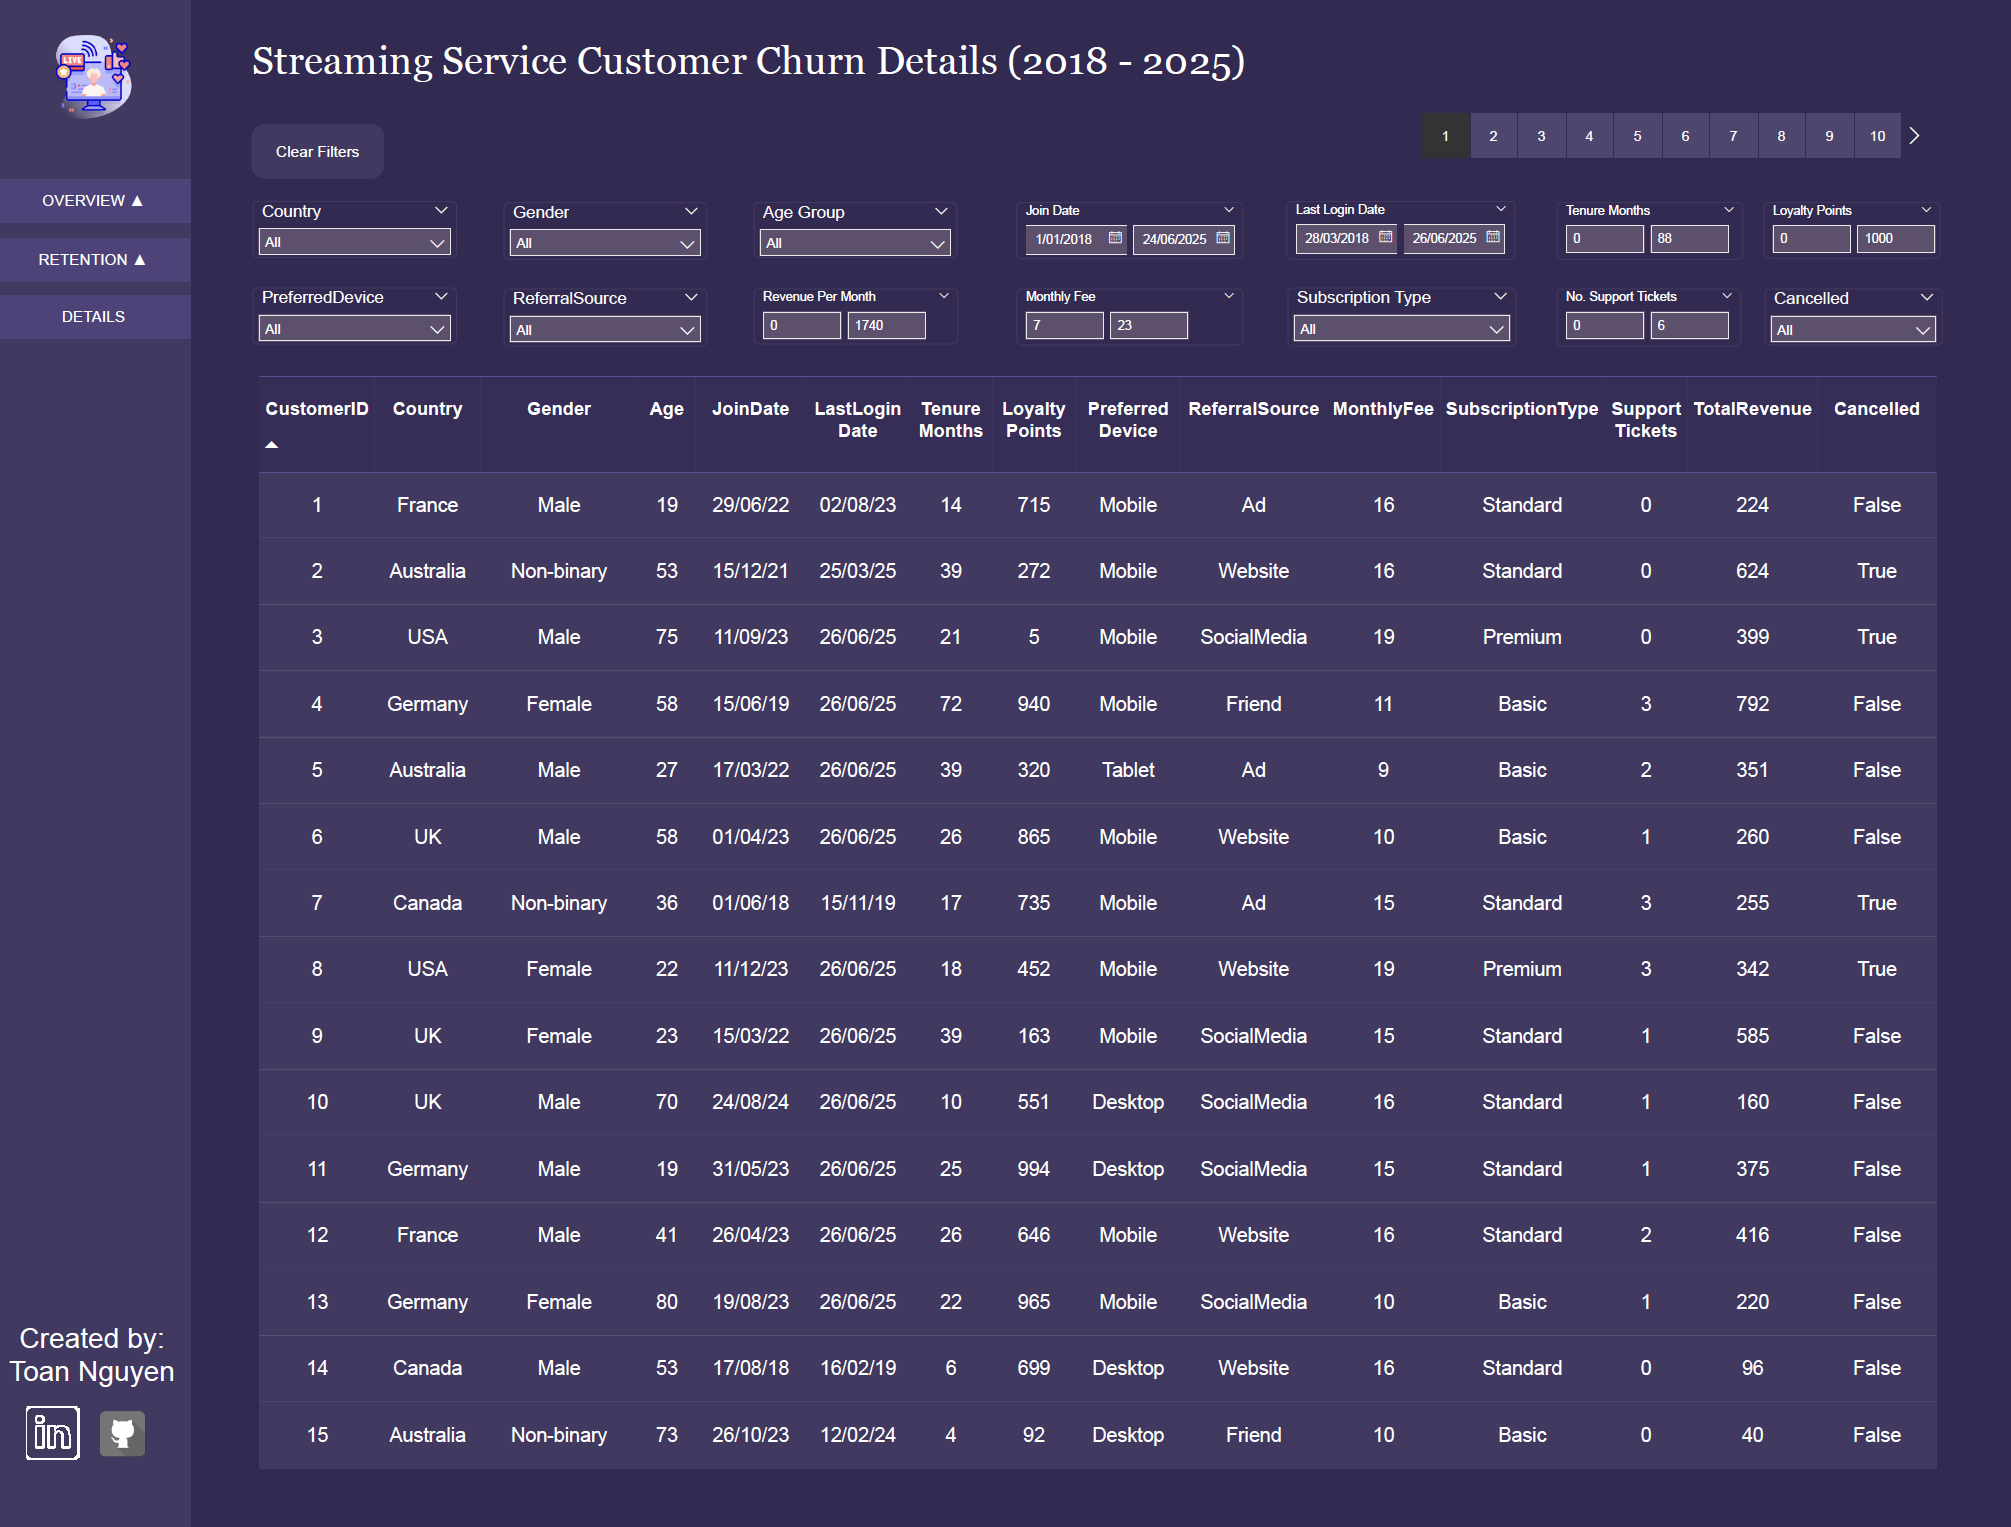This screenshot has width=2011, height=1527.
Task: Click the Clear Filters button
Action: [317, 152]
